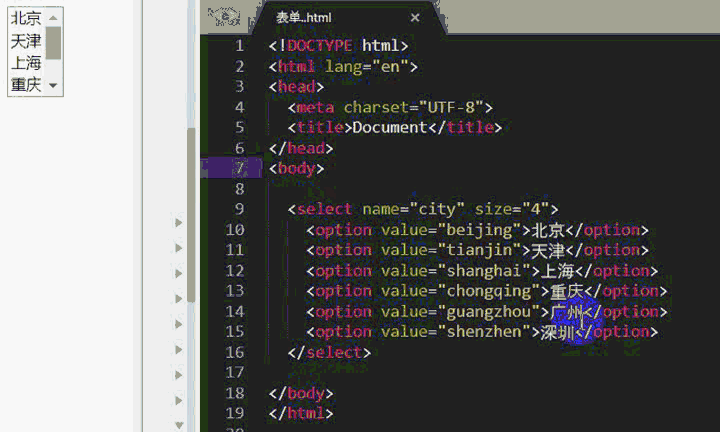The image size is (720, 432).
Task: Click the option value="guangzhou" line
Action: pos(486,312)
